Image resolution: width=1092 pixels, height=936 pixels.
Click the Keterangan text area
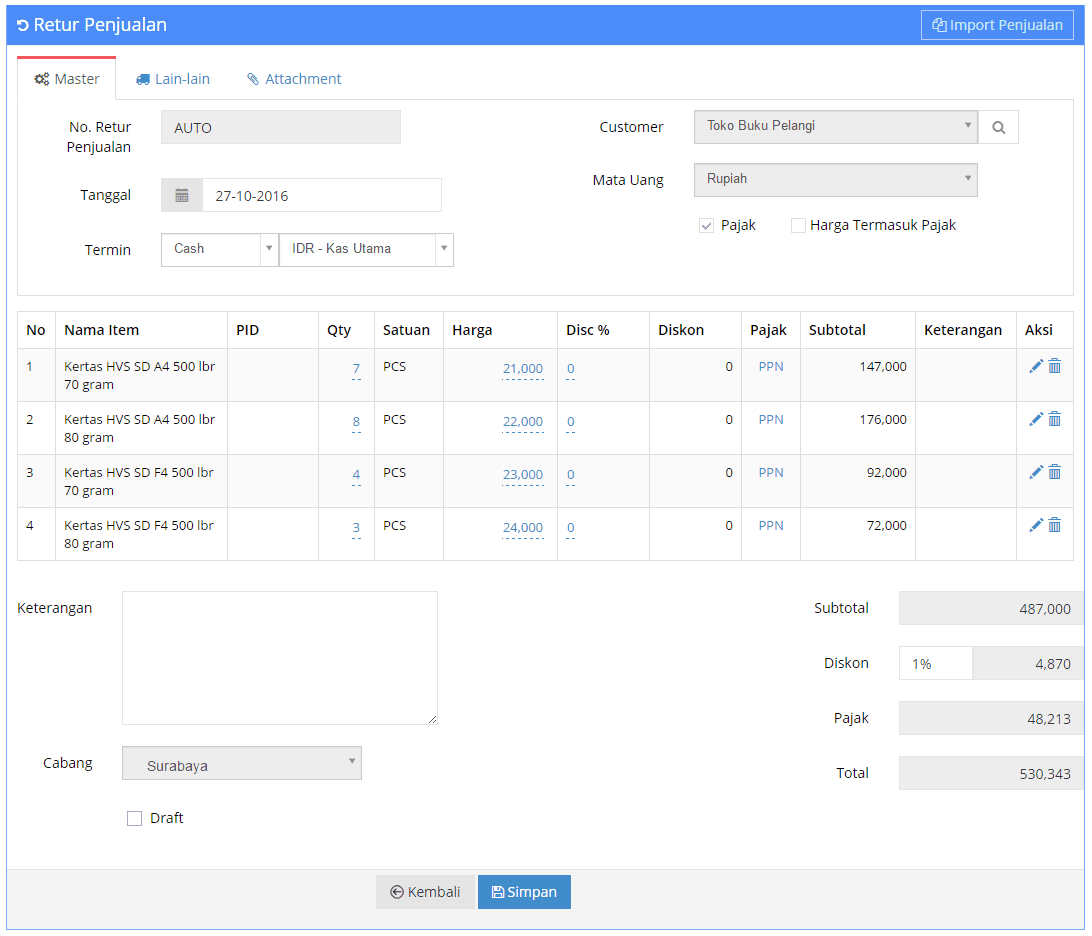pos(280,657)
